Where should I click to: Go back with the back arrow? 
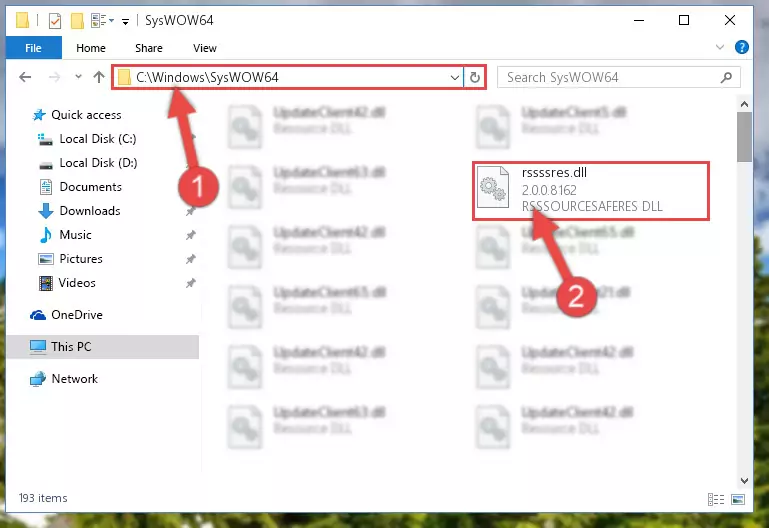coord(25,77)
